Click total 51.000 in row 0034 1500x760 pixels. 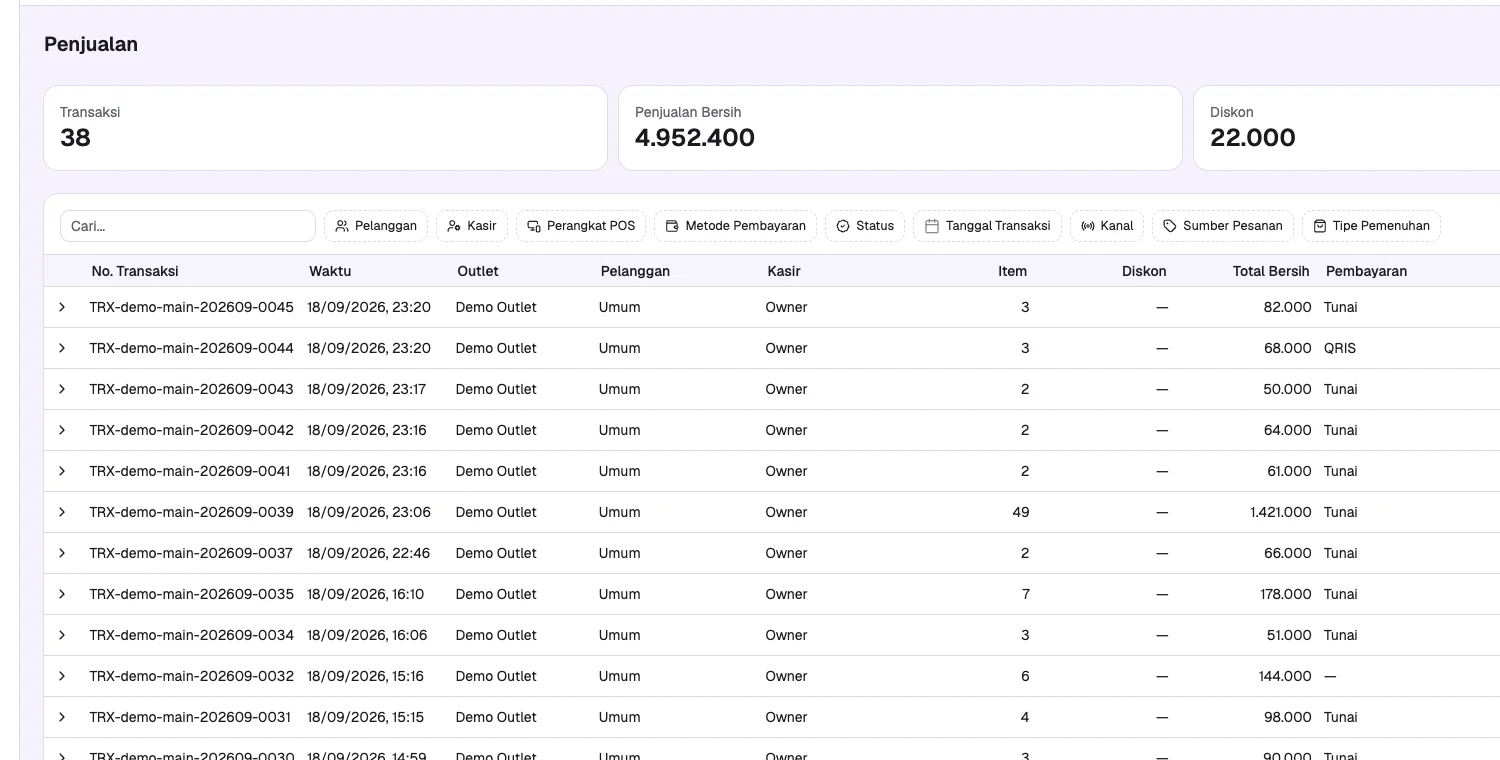click(x=1289, y=635)
